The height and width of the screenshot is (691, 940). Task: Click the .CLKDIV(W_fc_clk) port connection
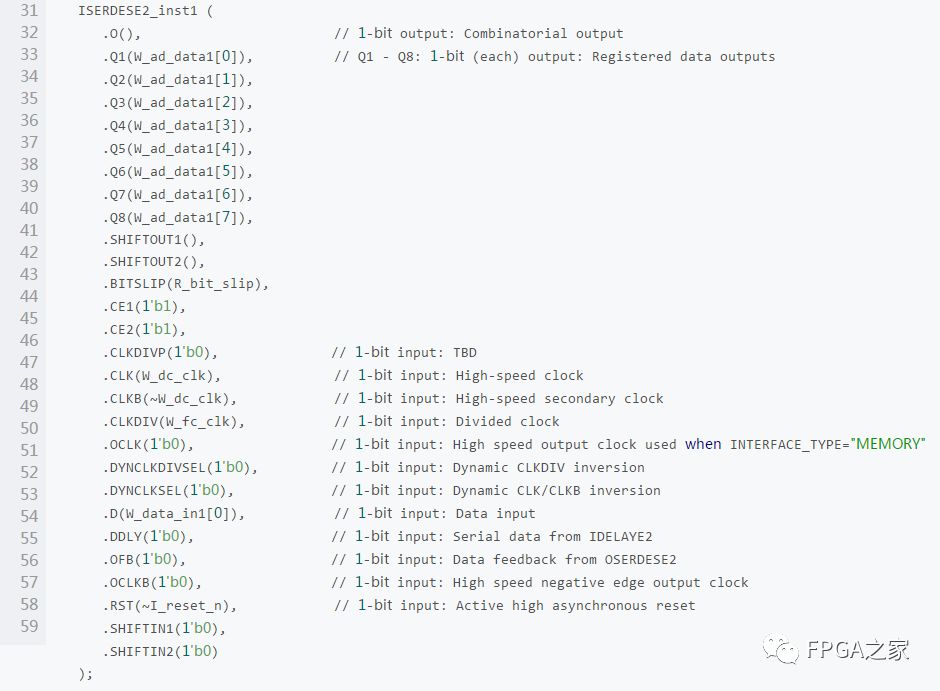174,422
